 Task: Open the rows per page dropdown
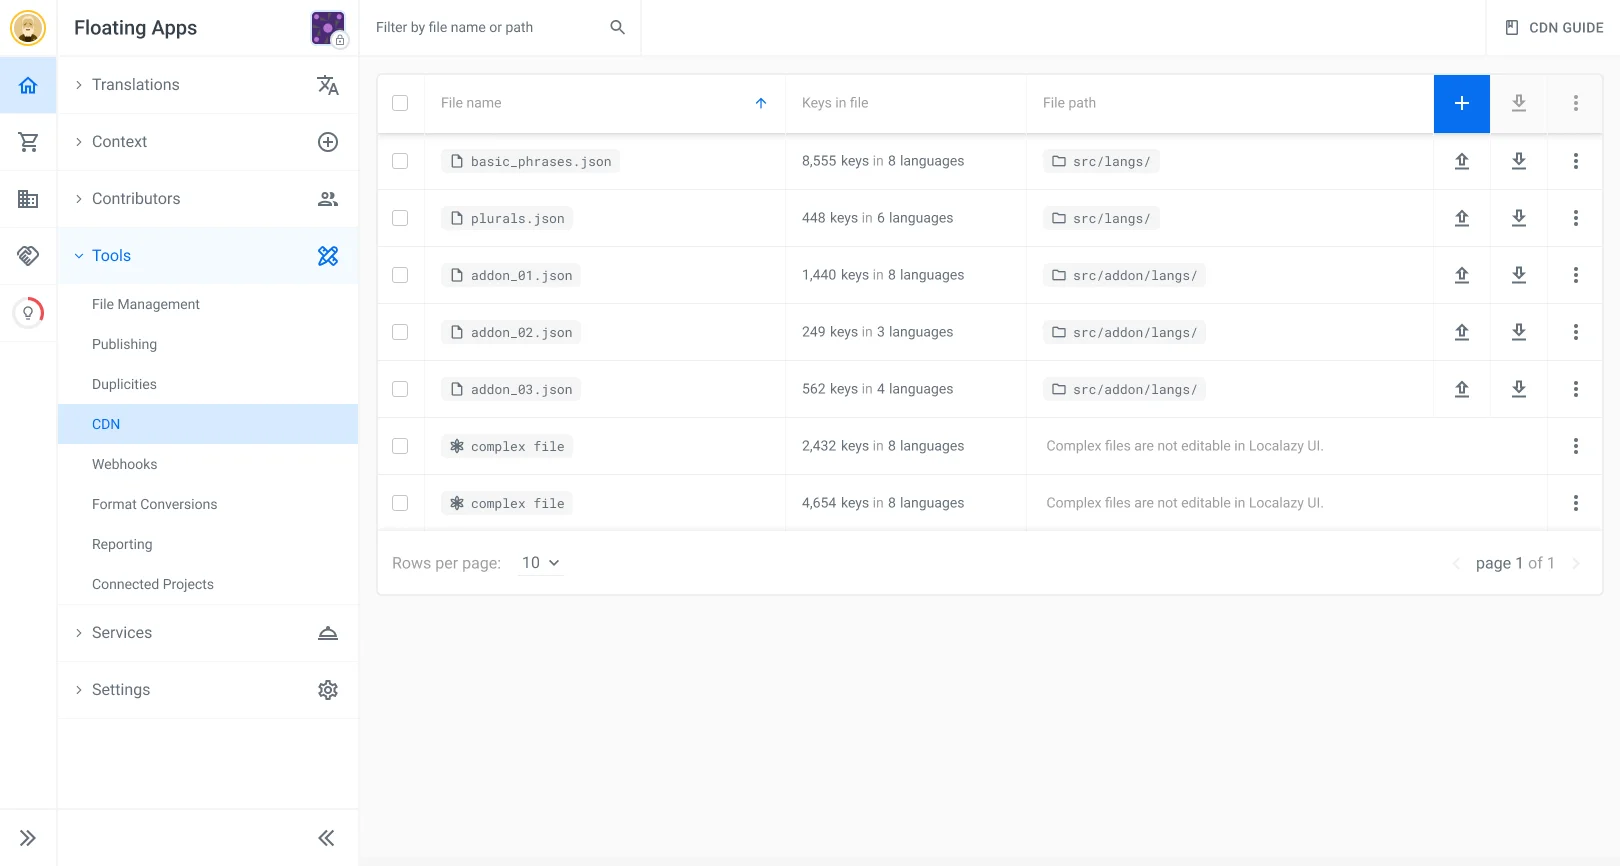click(540, 563)
